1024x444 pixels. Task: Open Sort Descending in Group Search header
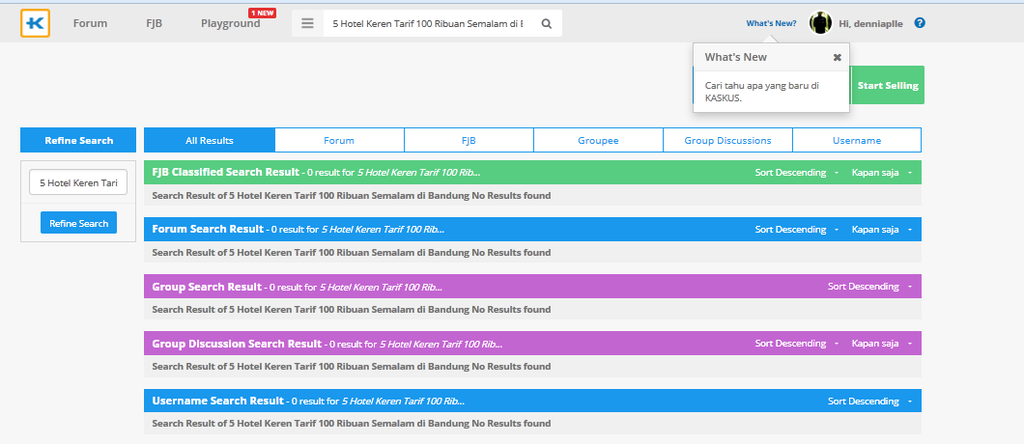pyautogui.click(x=870, y=287)
